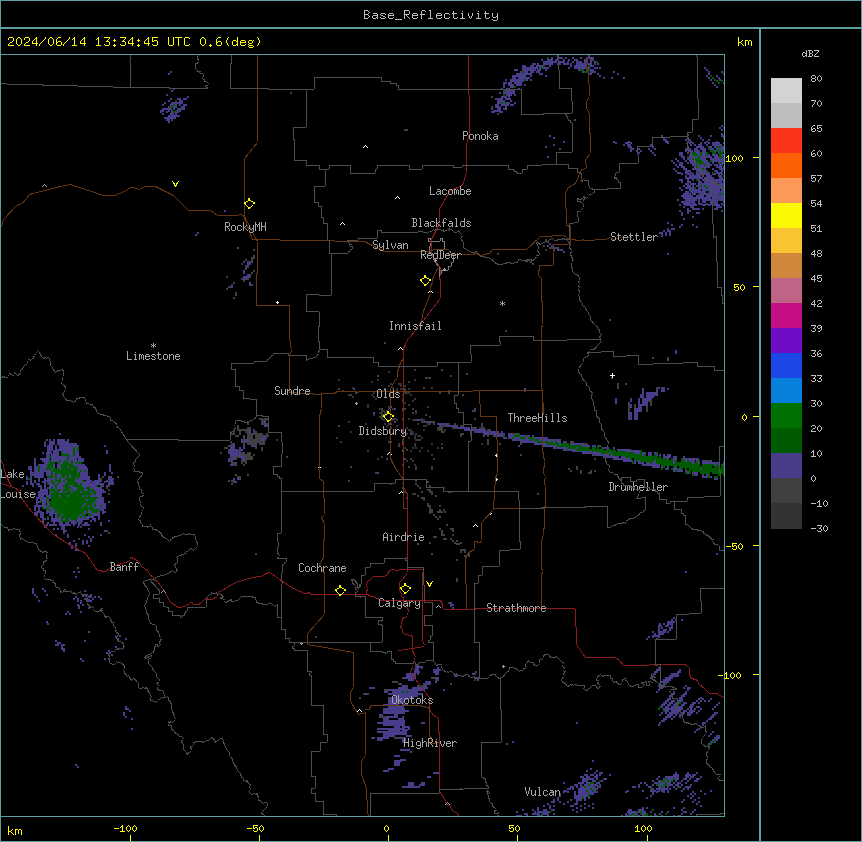This screenshot has height=842, width=862.
Task: Click the Sylvan map label
Action: (x=390, y=245)
